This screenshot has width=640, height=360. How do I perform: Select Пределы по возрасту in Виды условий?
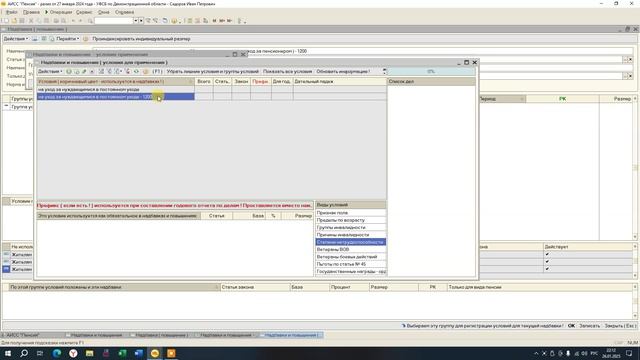click(x=351, y=220)
